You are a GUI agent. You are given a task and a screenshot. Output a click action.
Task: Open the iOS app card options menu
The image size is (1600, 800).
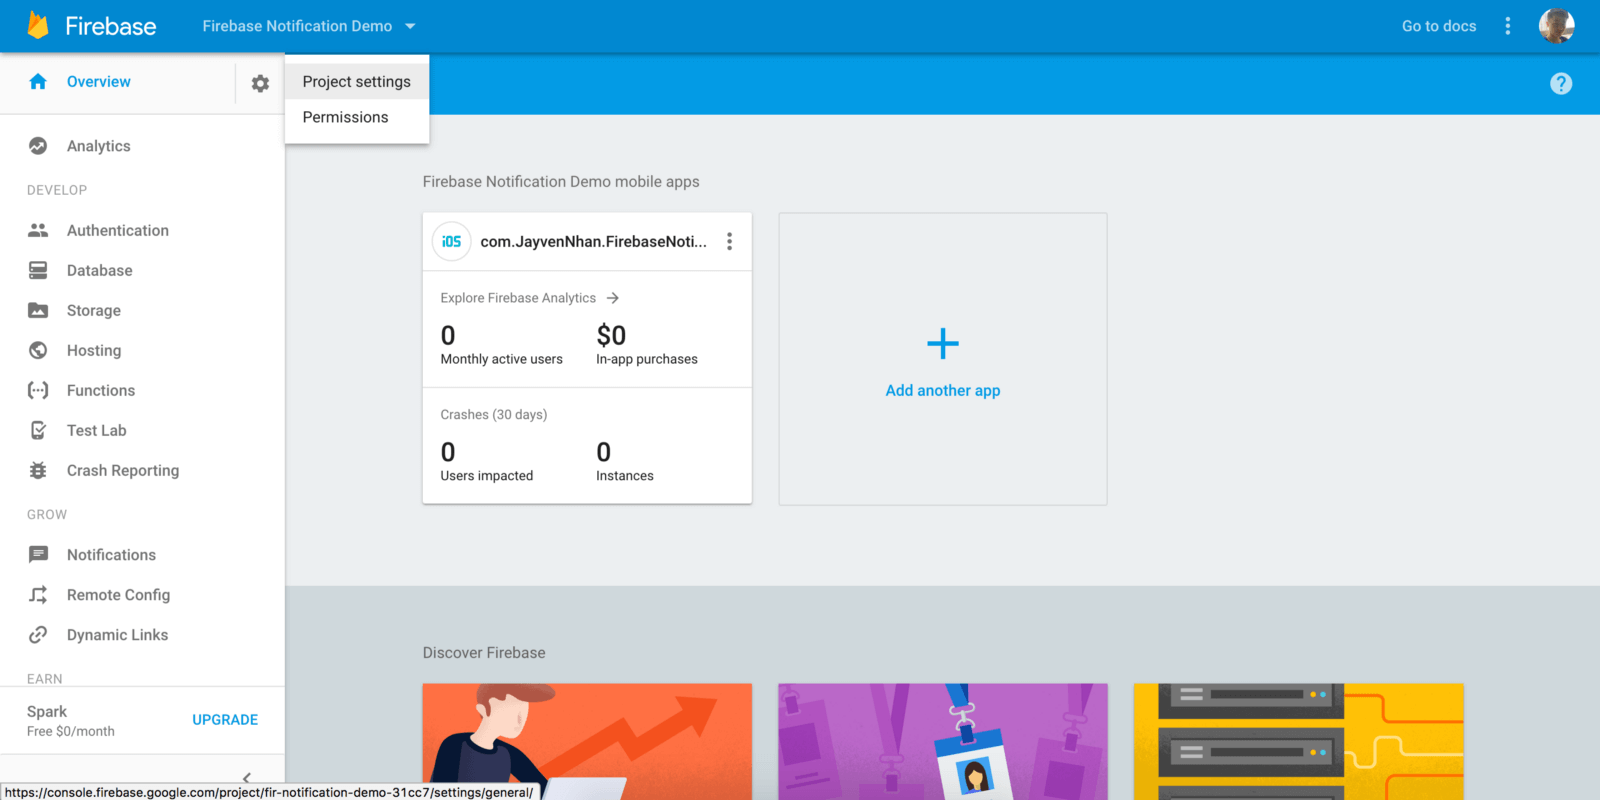click(730, 241)
